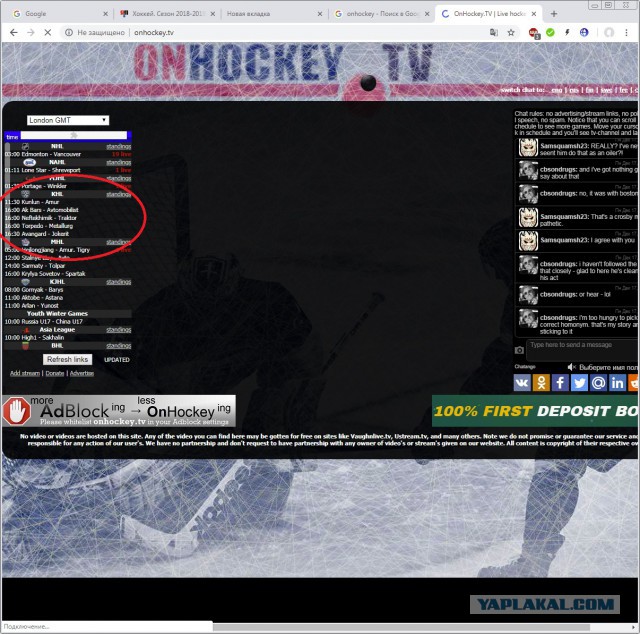Image resolution: width=640 pixels, height=634 pixels.
Task: Open the Edmonton - Vancouver game
Action: (x=51, y=154)
